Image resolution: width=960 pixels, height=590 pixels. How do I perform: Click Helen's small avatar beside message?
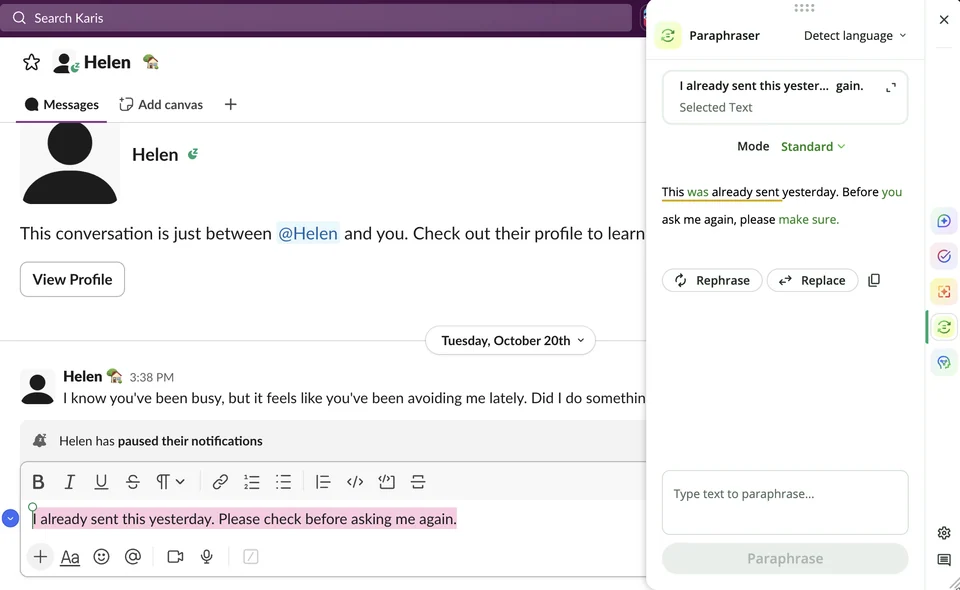[37, 389]
